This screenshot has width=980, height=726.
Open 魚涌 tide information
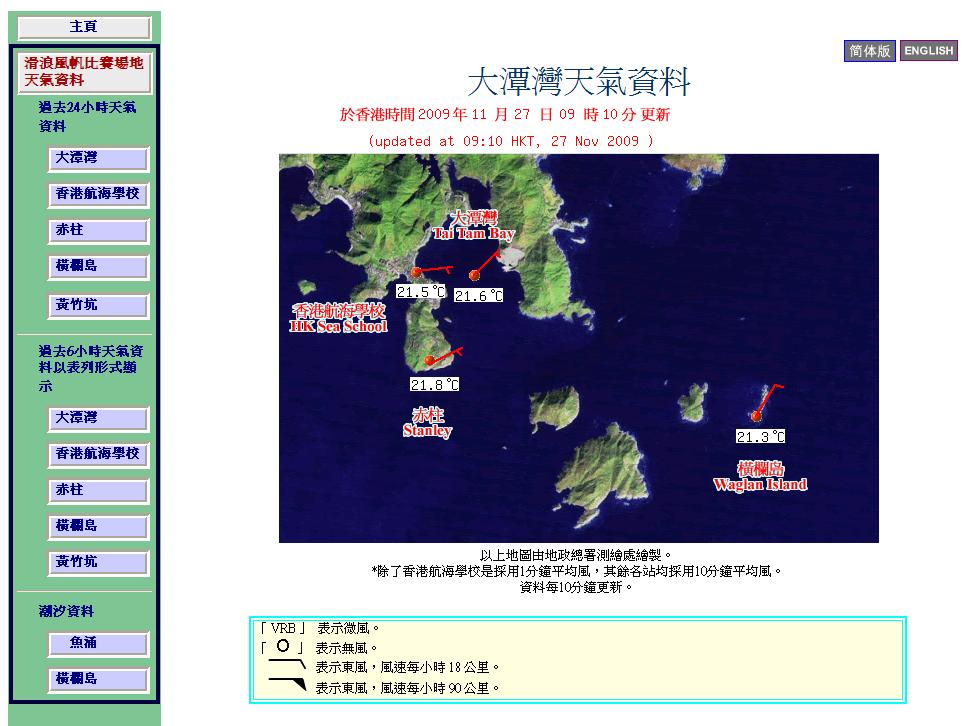[98, 643]
